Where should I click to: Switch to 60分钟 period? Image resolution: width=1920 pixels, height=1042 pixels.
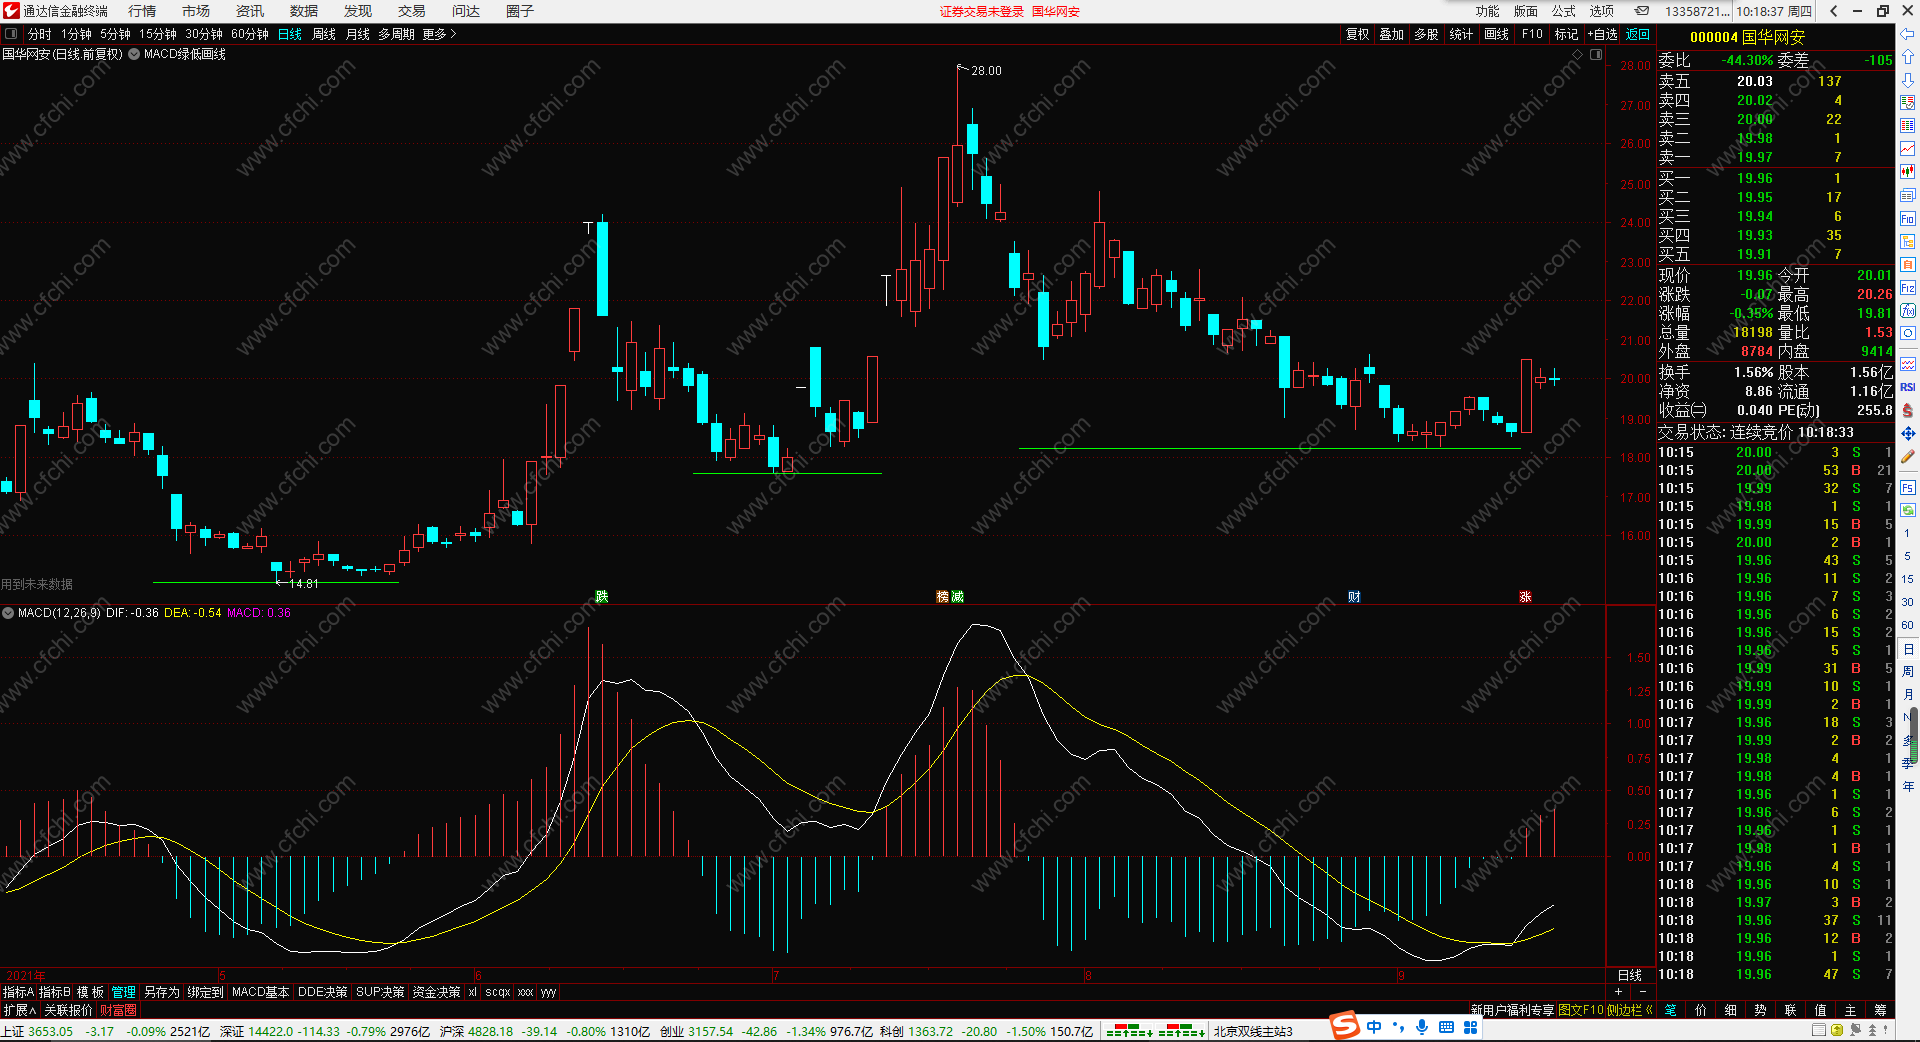point(250,34)
